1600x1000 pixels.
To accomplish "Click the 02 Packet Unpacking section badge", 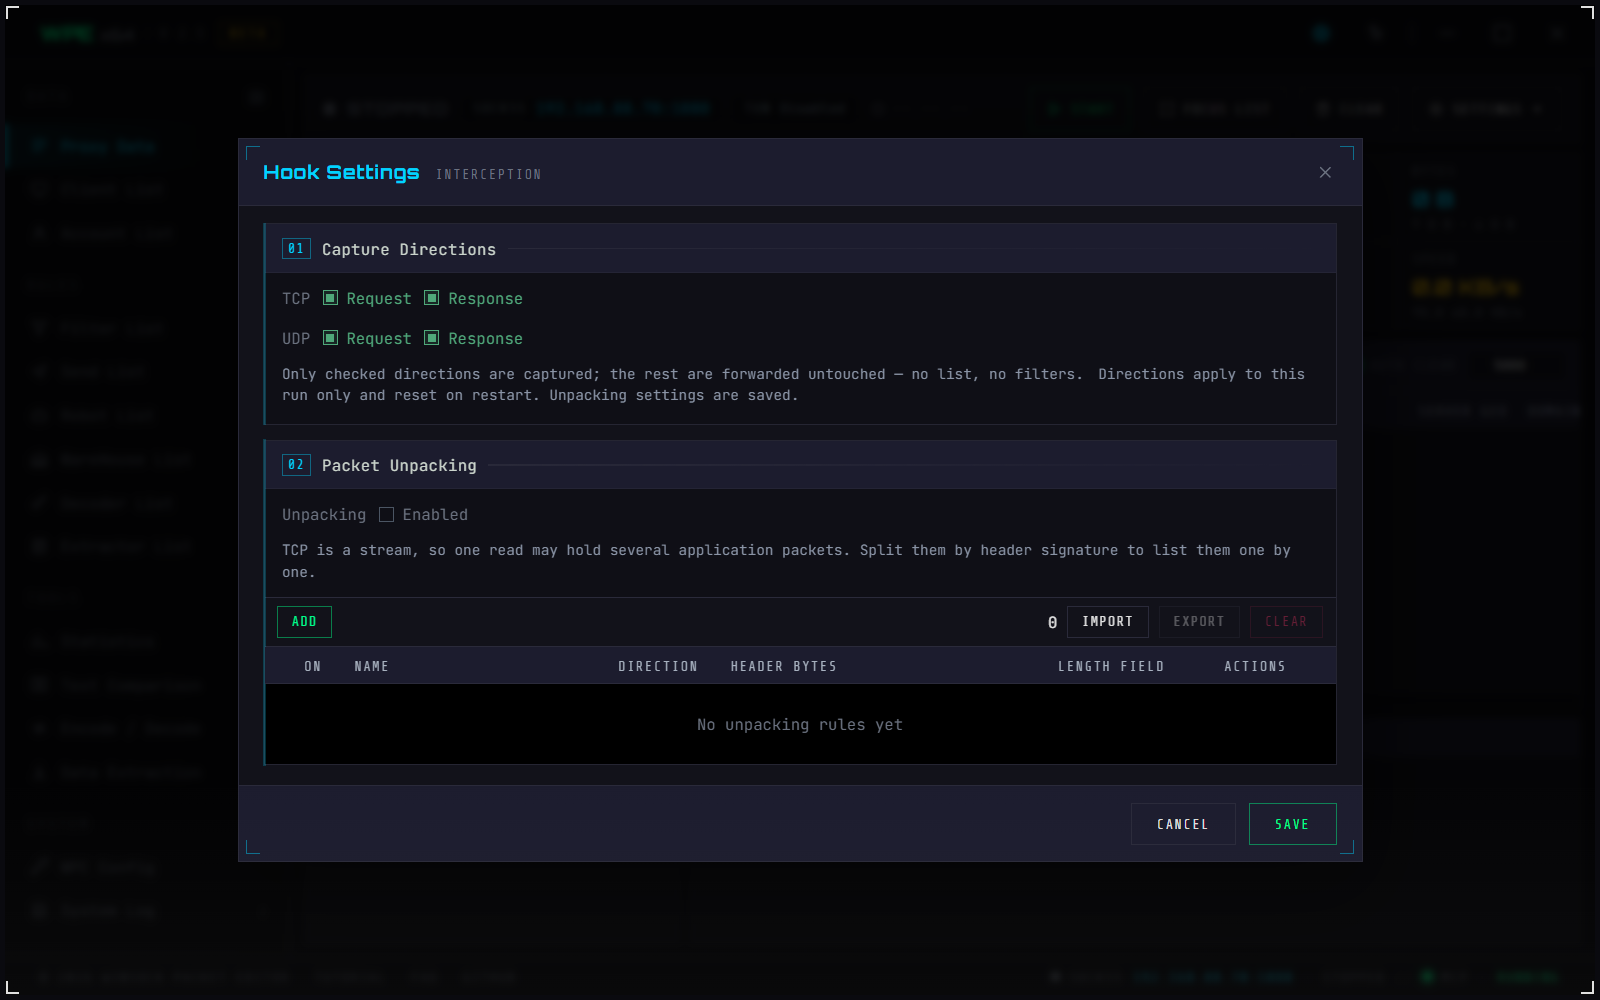I will point(296,464).
